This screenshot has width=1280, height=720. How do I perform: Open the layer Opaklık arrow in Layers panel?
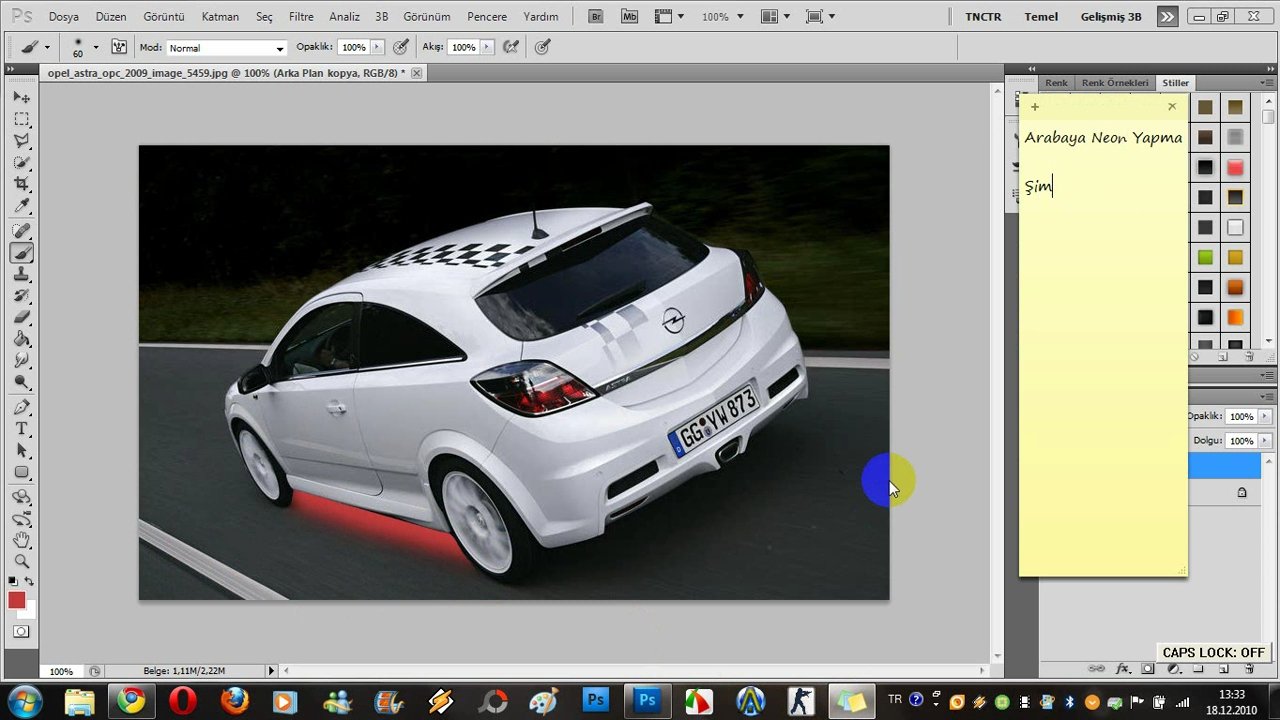tap(1265, 416)
